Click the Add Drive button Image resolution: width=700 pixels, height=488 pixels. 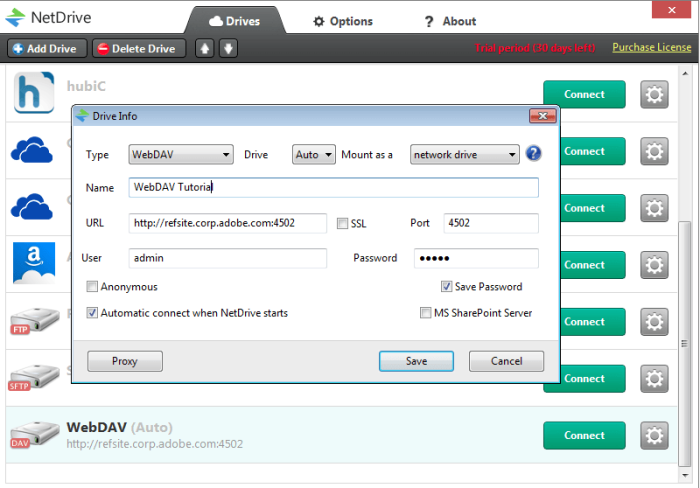pyautogui.click(x=47, y=48)
